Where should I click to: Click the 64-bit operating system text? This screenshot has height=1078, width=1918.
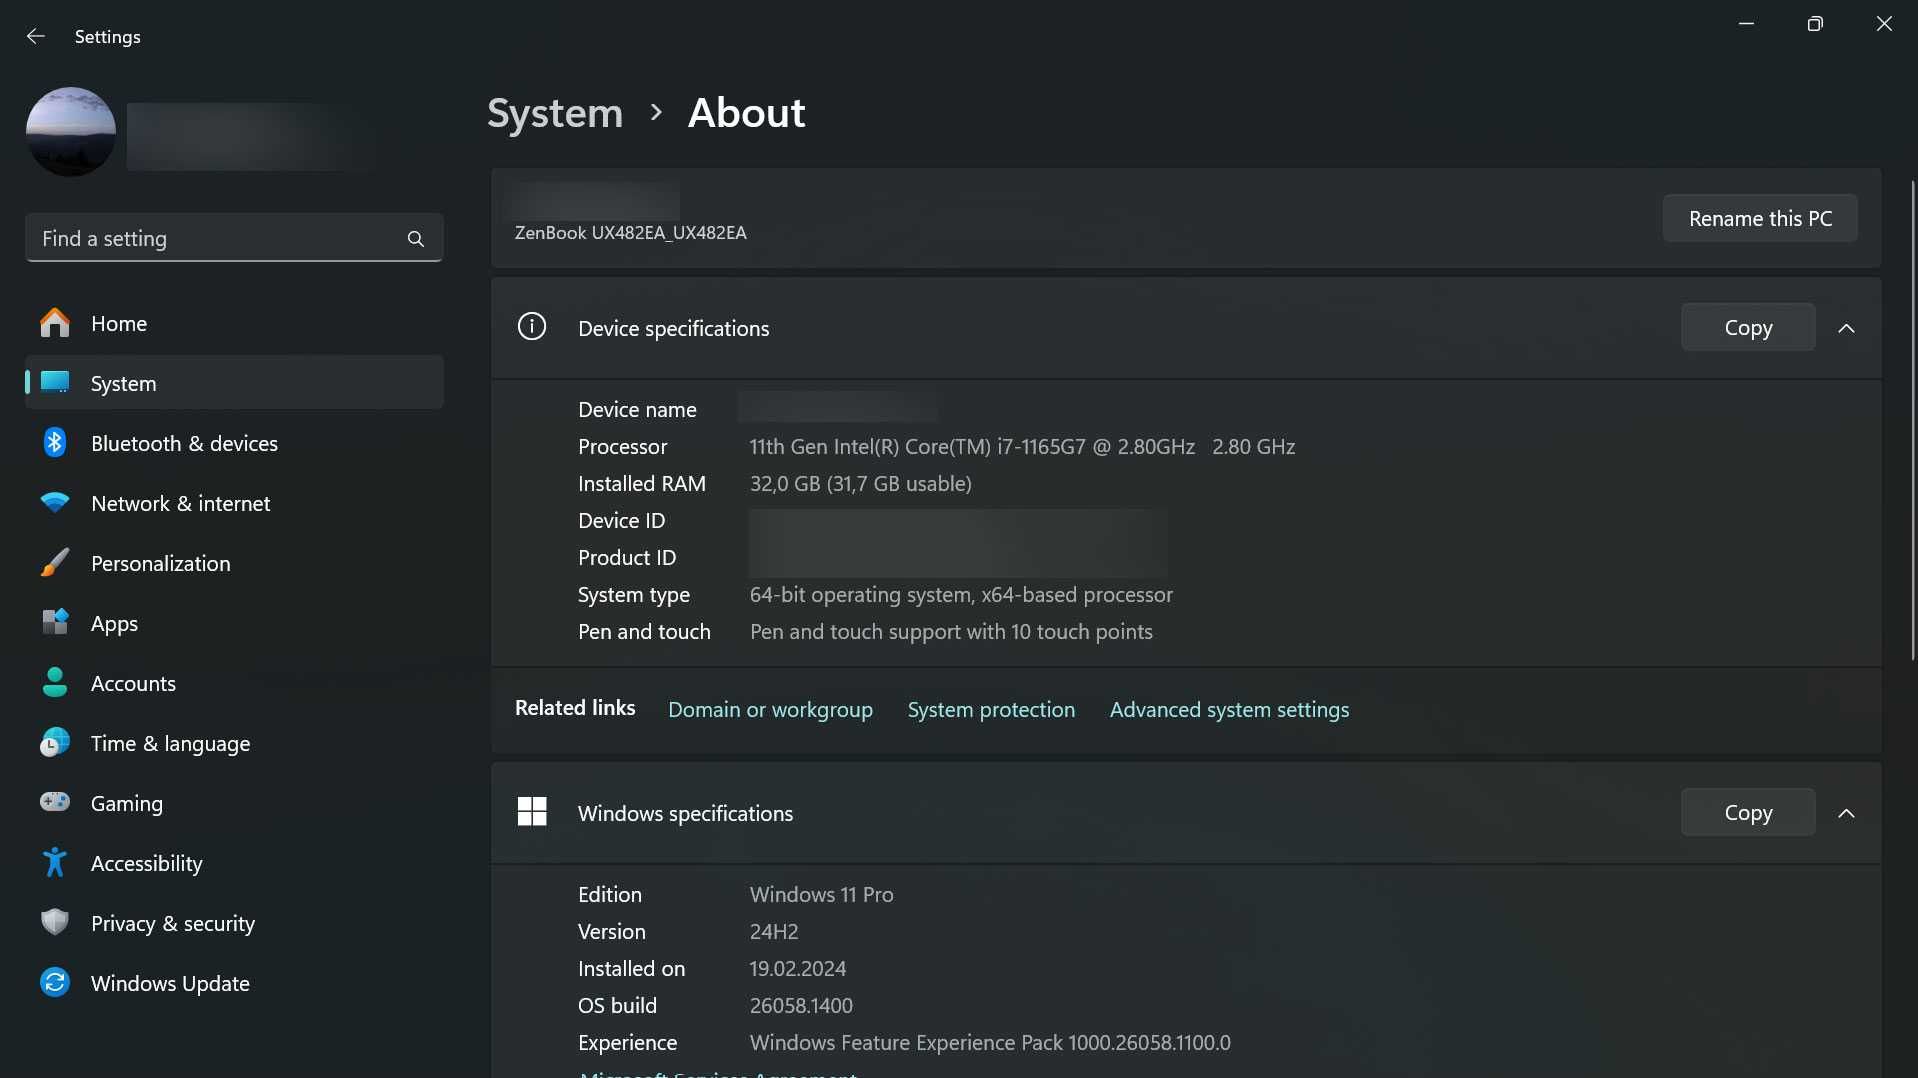click(961, 595)
